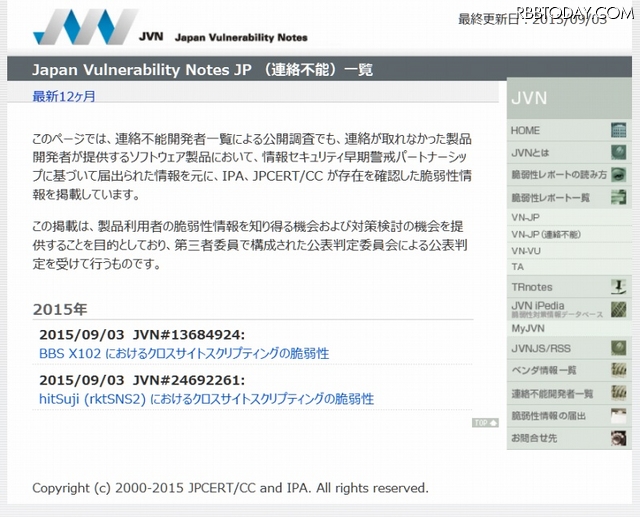Select the VN-JP submenu item
The height and width of the screenshot is (517, 640).
coord(569,217)
